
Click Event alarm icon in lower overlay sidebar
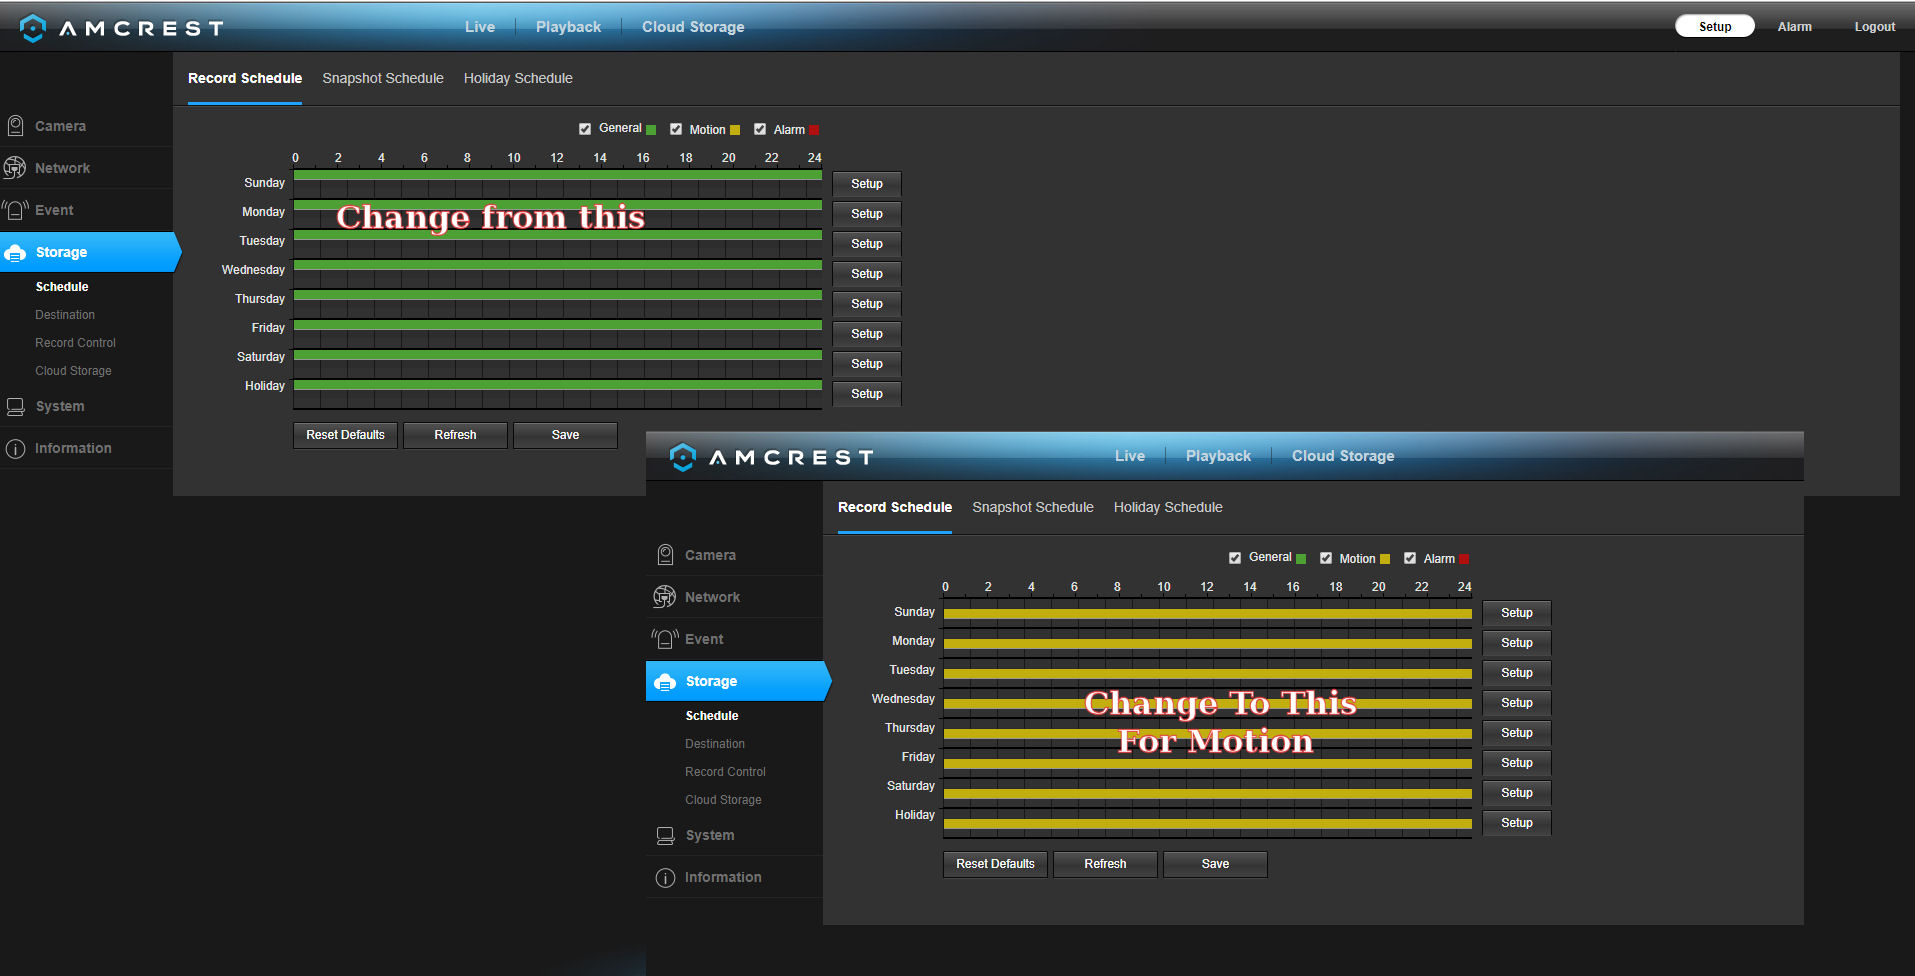[665, 639]
